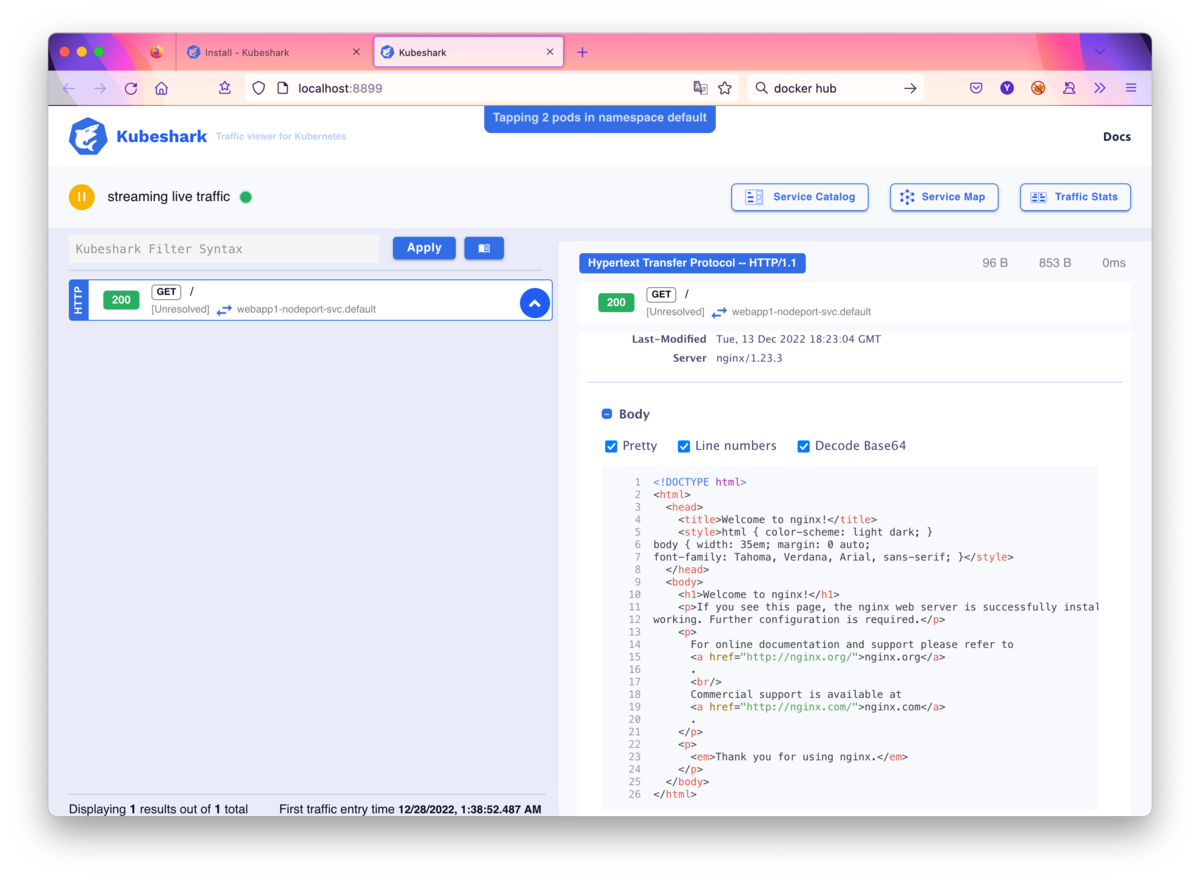Click the GET method badge in the traffic list
This screenshot has width=1200, height=880.
tap(166, 292)
